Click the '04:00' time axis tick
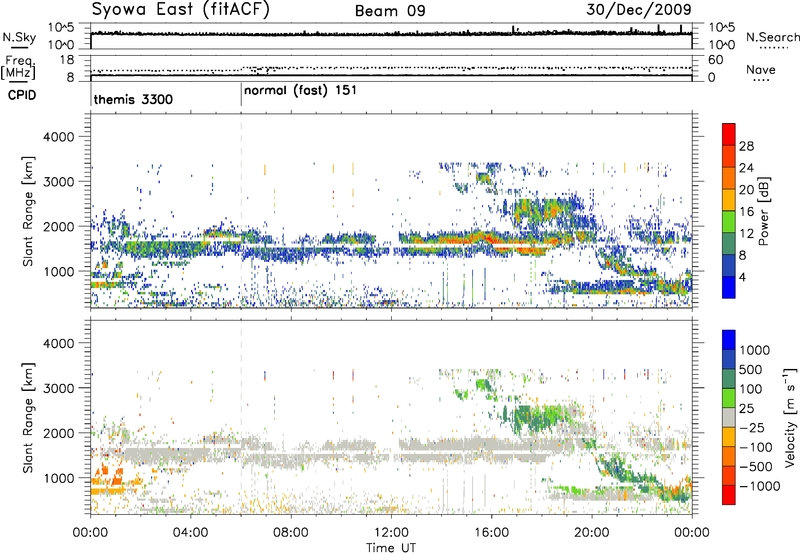The height and width of the screenshot is (554, 800). pos(191,533)
